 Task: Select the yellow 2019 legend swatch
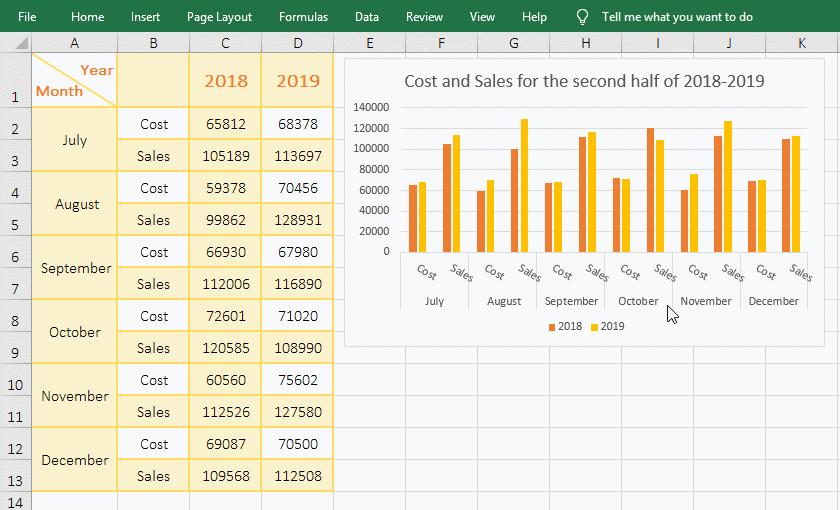coord(594,327)
